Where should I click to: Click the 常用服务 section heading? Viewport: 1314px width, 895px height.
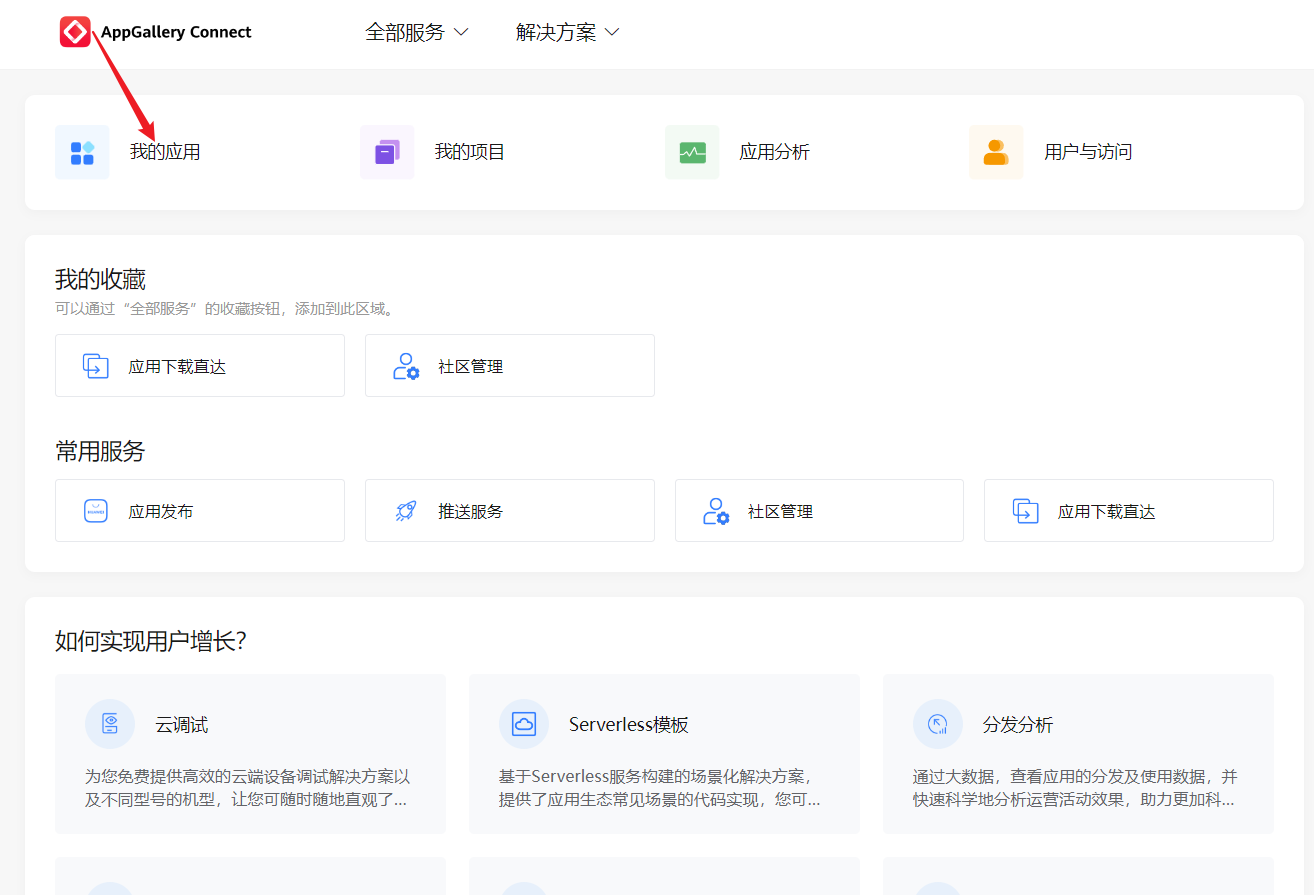(100, 451)
